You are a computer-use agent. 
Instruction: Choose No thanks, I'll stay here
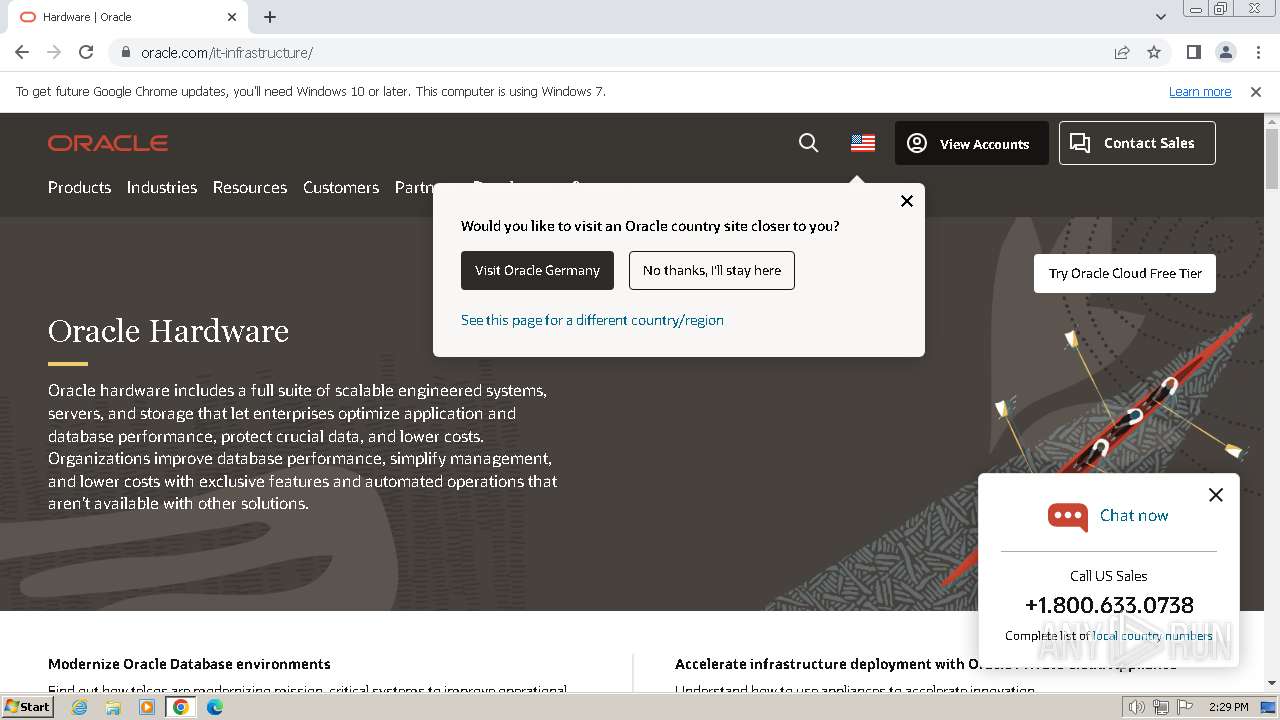(712, 270)
